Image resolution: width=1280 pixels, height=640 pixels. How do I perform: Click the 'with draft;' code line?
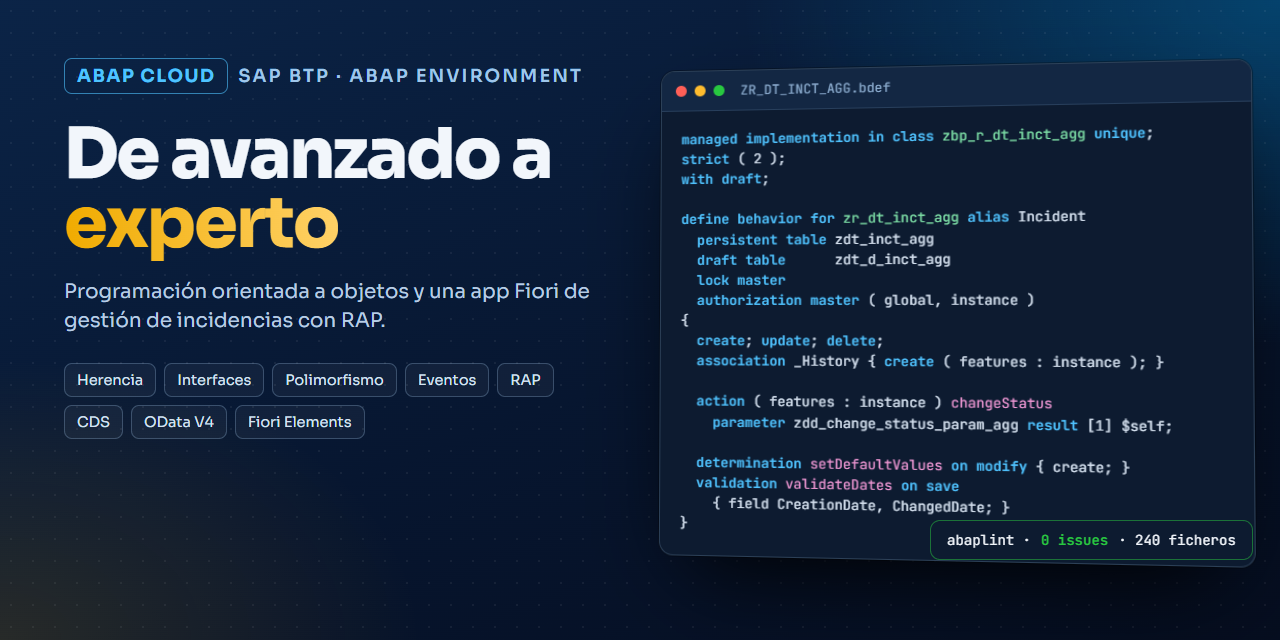point(725,179)
